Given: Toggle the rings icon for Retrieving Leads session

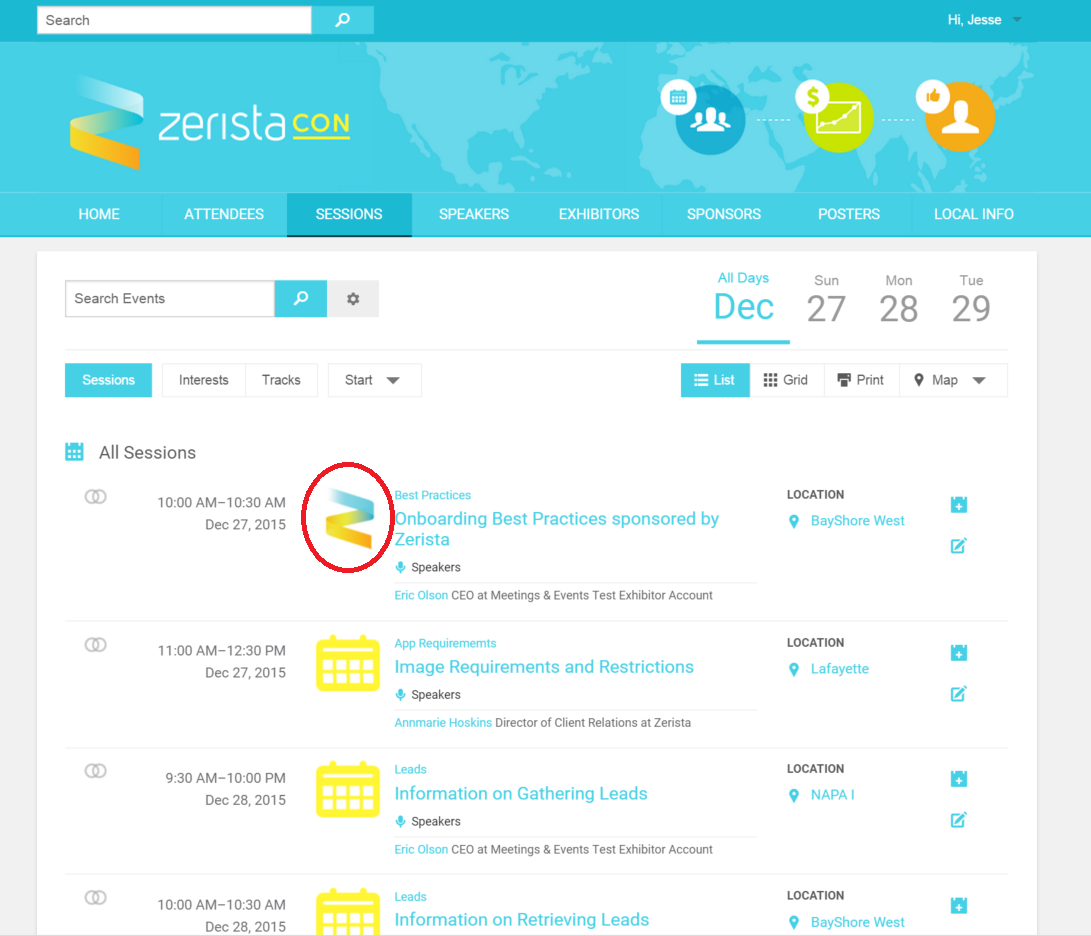Looking at the screenshot, I should coord(95,898).
